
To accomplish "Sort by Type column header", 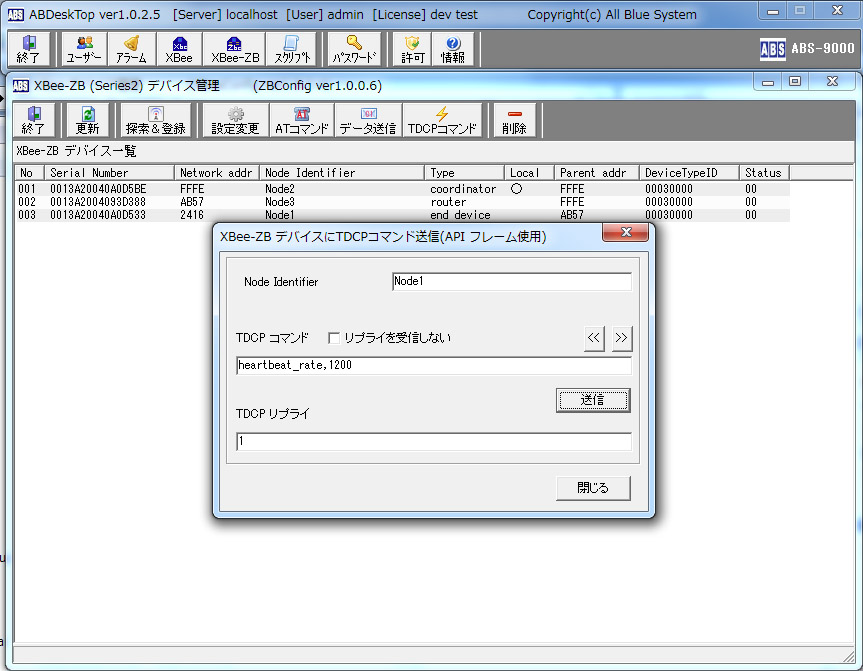I will point(465,173).
